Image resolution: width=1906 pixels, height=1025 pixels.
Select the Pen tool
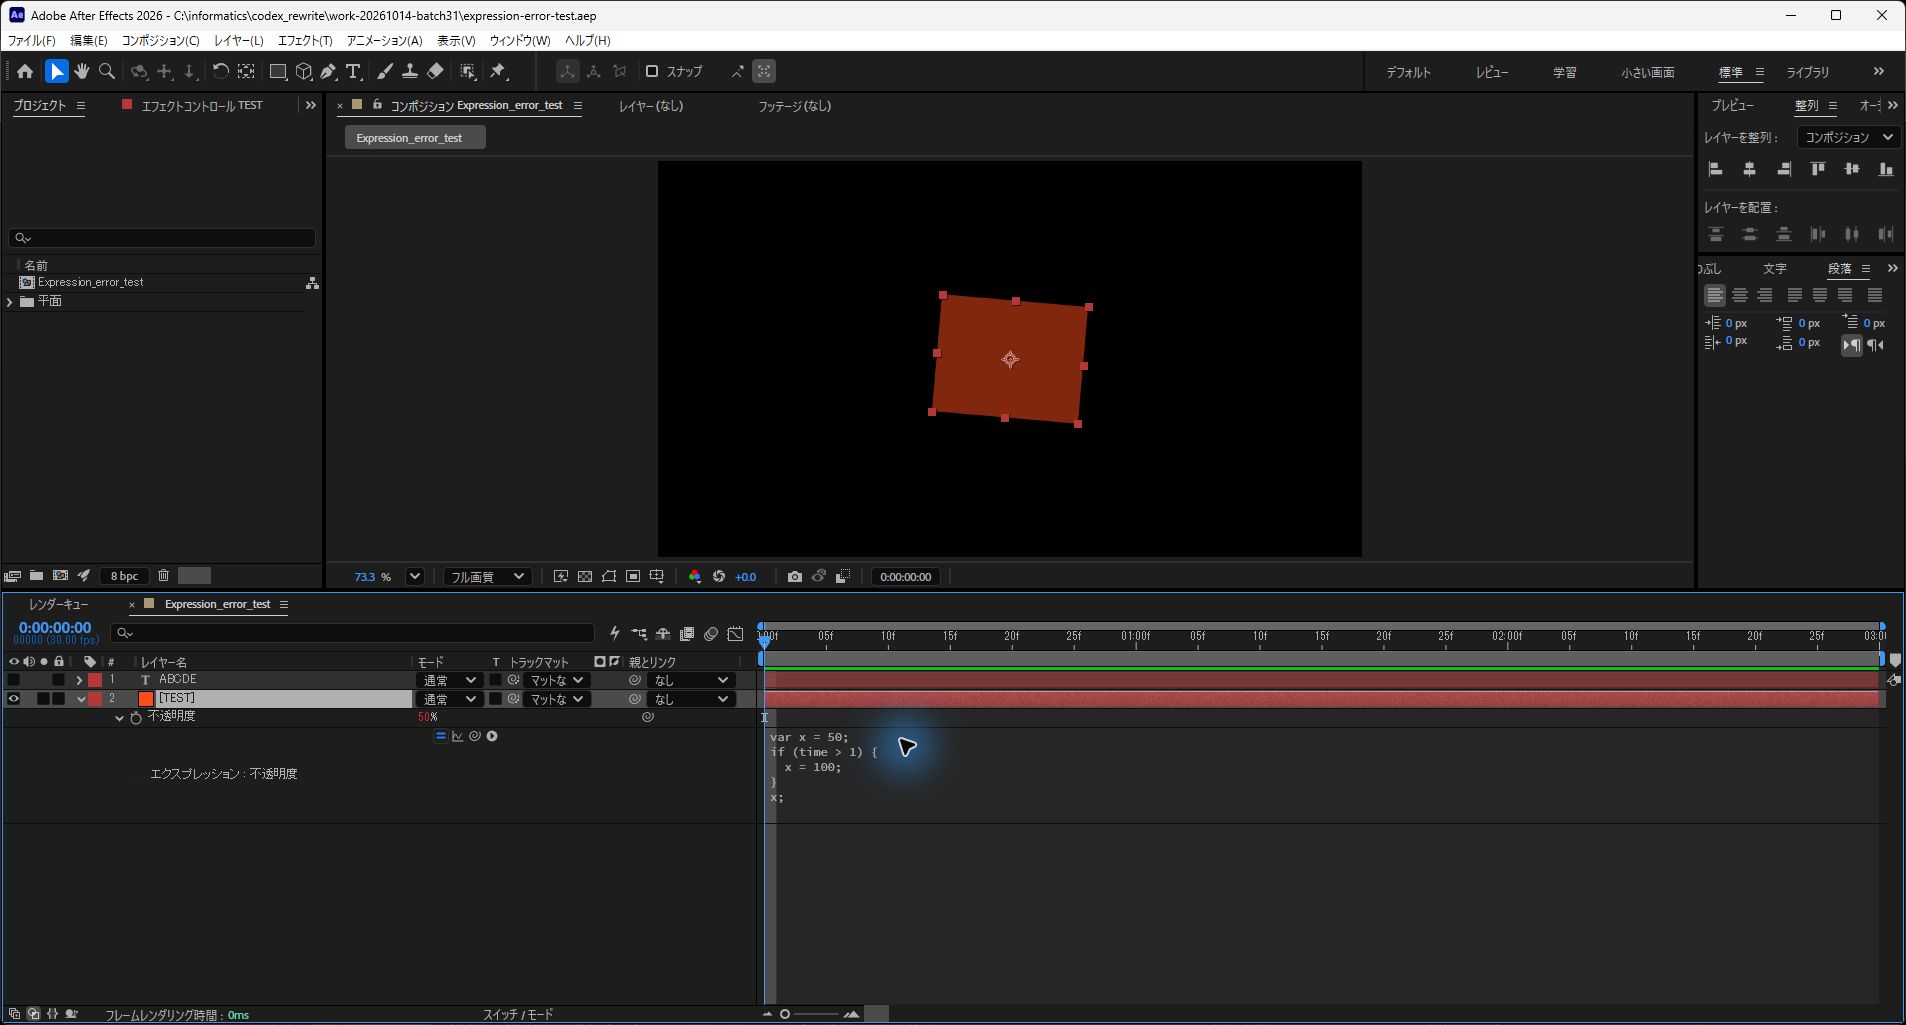[328, 71]
